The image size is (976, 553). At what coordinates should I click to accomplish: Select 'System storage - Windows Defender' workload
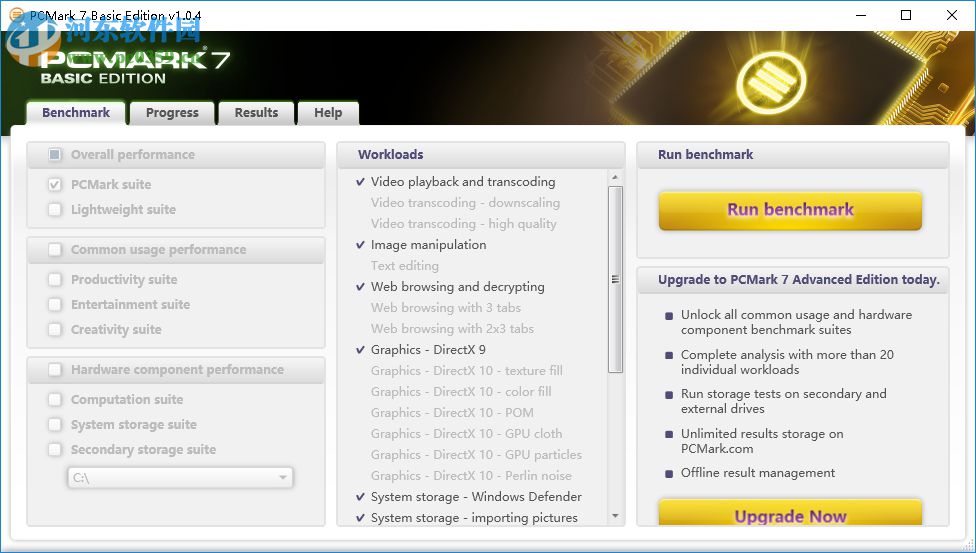[476, 497]
